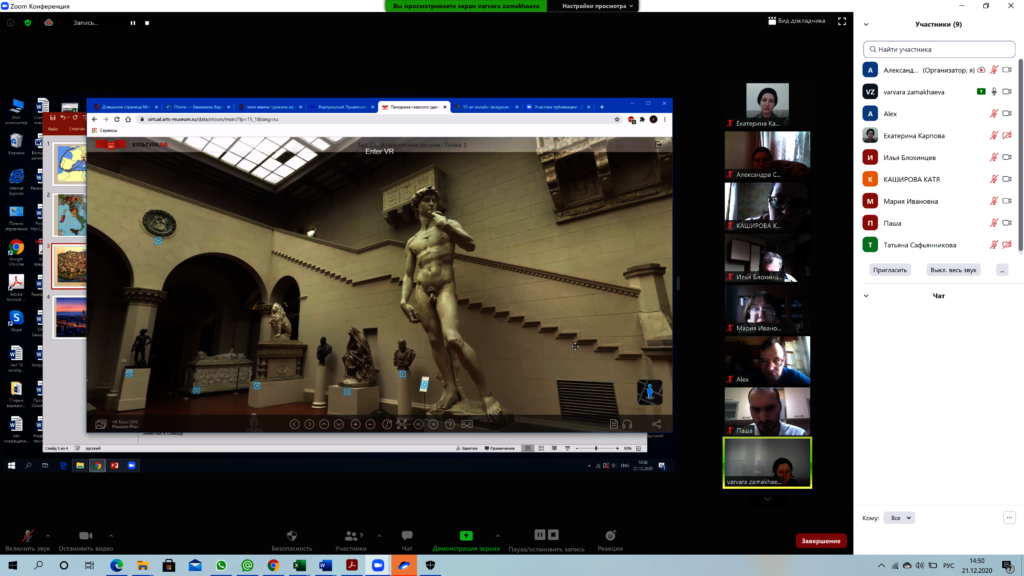Screen dimensions: 1024x576
Task: Open Microsoft Edge from taskbar
Action: pos(116,566)
